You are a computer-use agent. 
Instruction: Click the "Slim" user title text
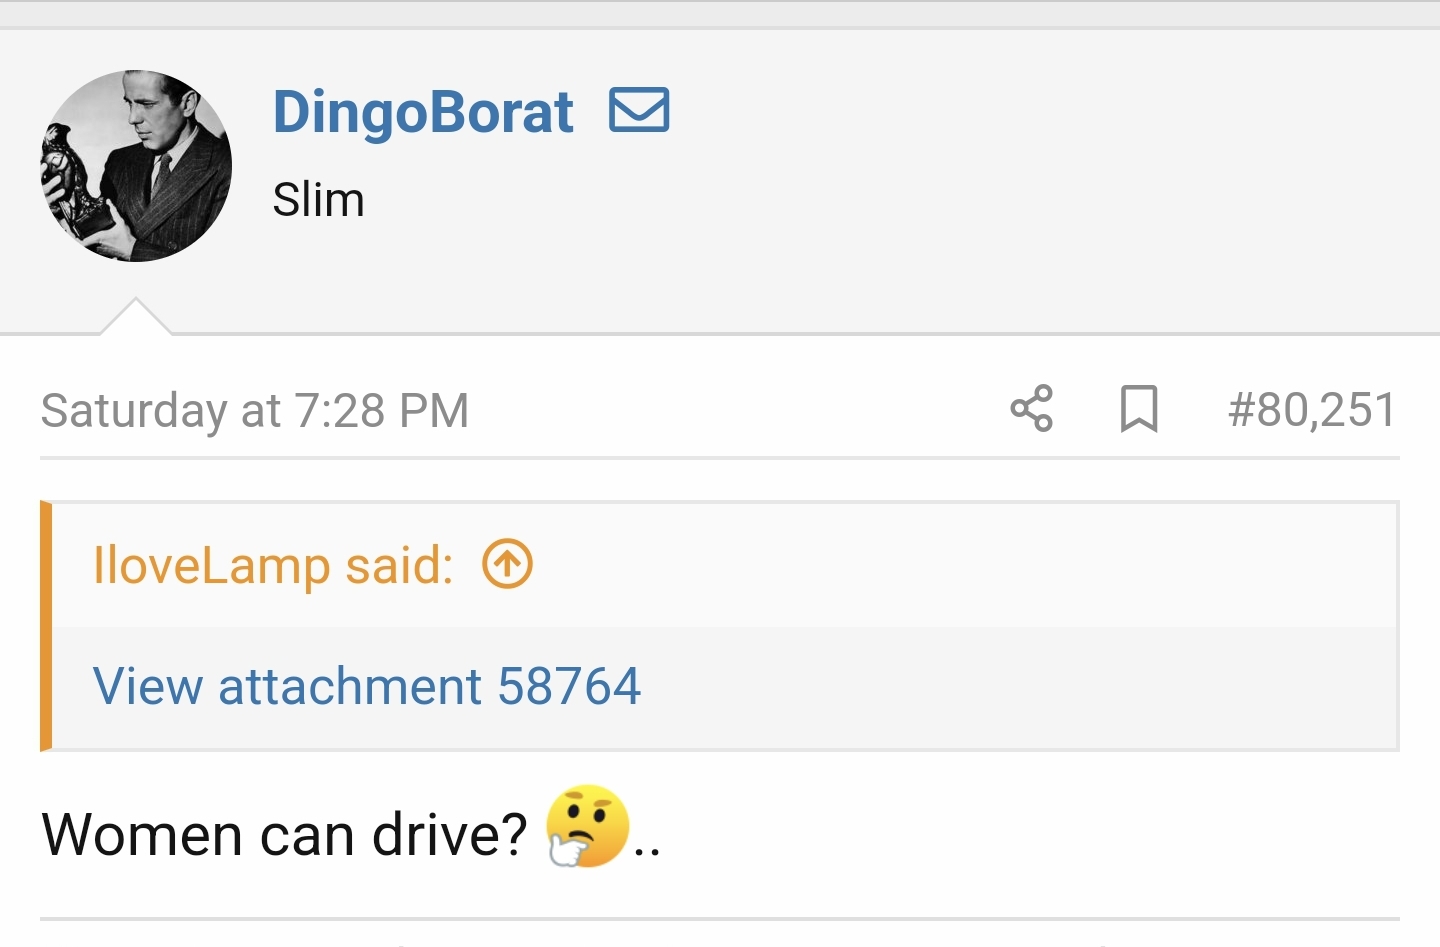[318, 200]
